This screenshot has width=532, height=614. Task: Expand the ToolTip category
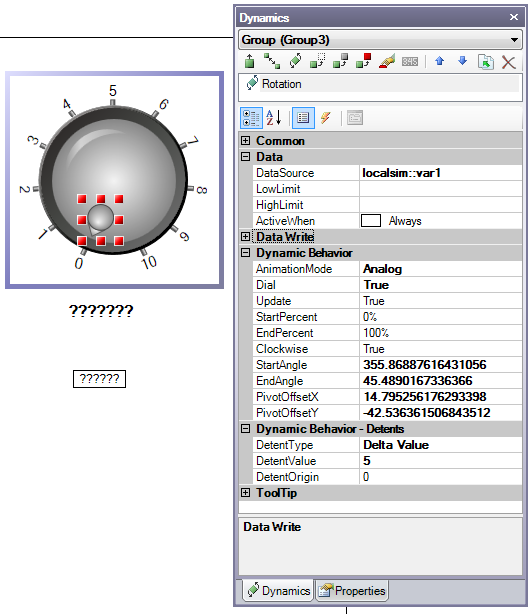(x=245, y=493)
